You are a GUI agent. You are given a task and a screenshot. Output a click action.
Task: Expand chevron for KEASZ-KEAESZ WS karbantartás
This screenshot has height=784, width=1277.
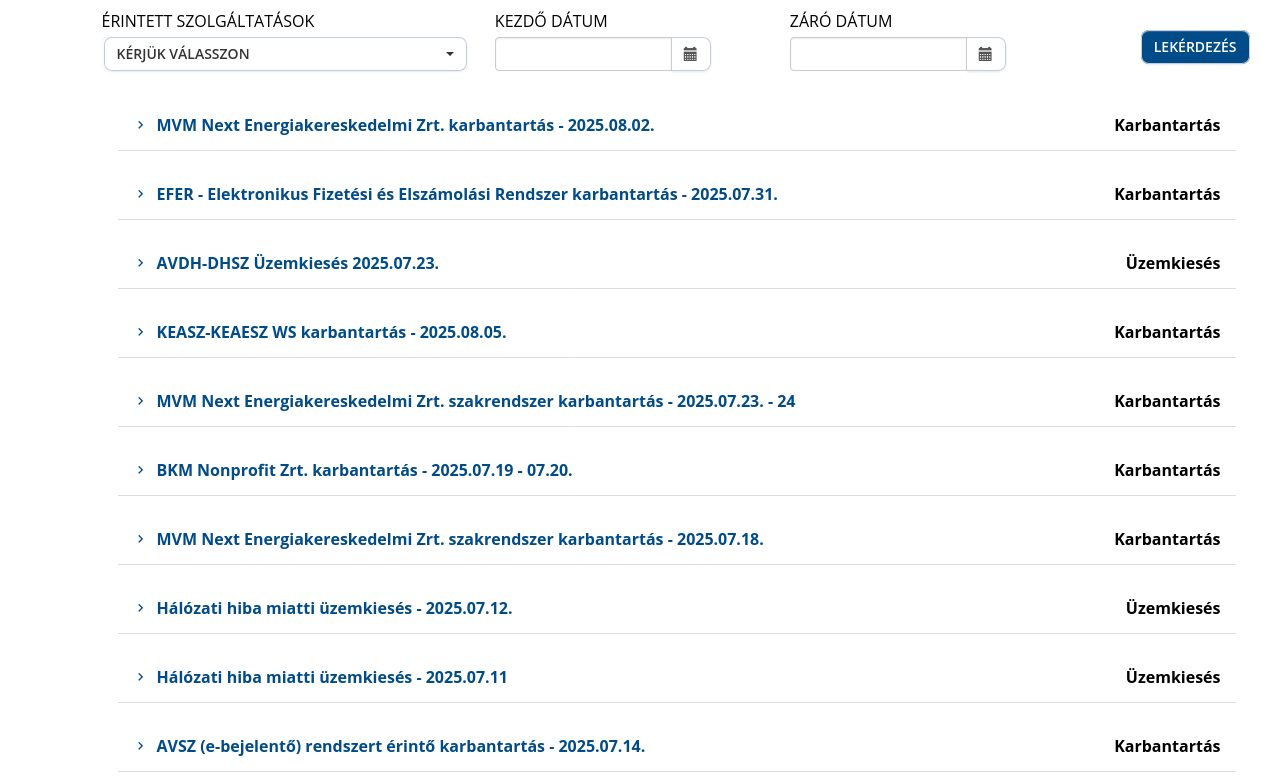pos(141,332)
